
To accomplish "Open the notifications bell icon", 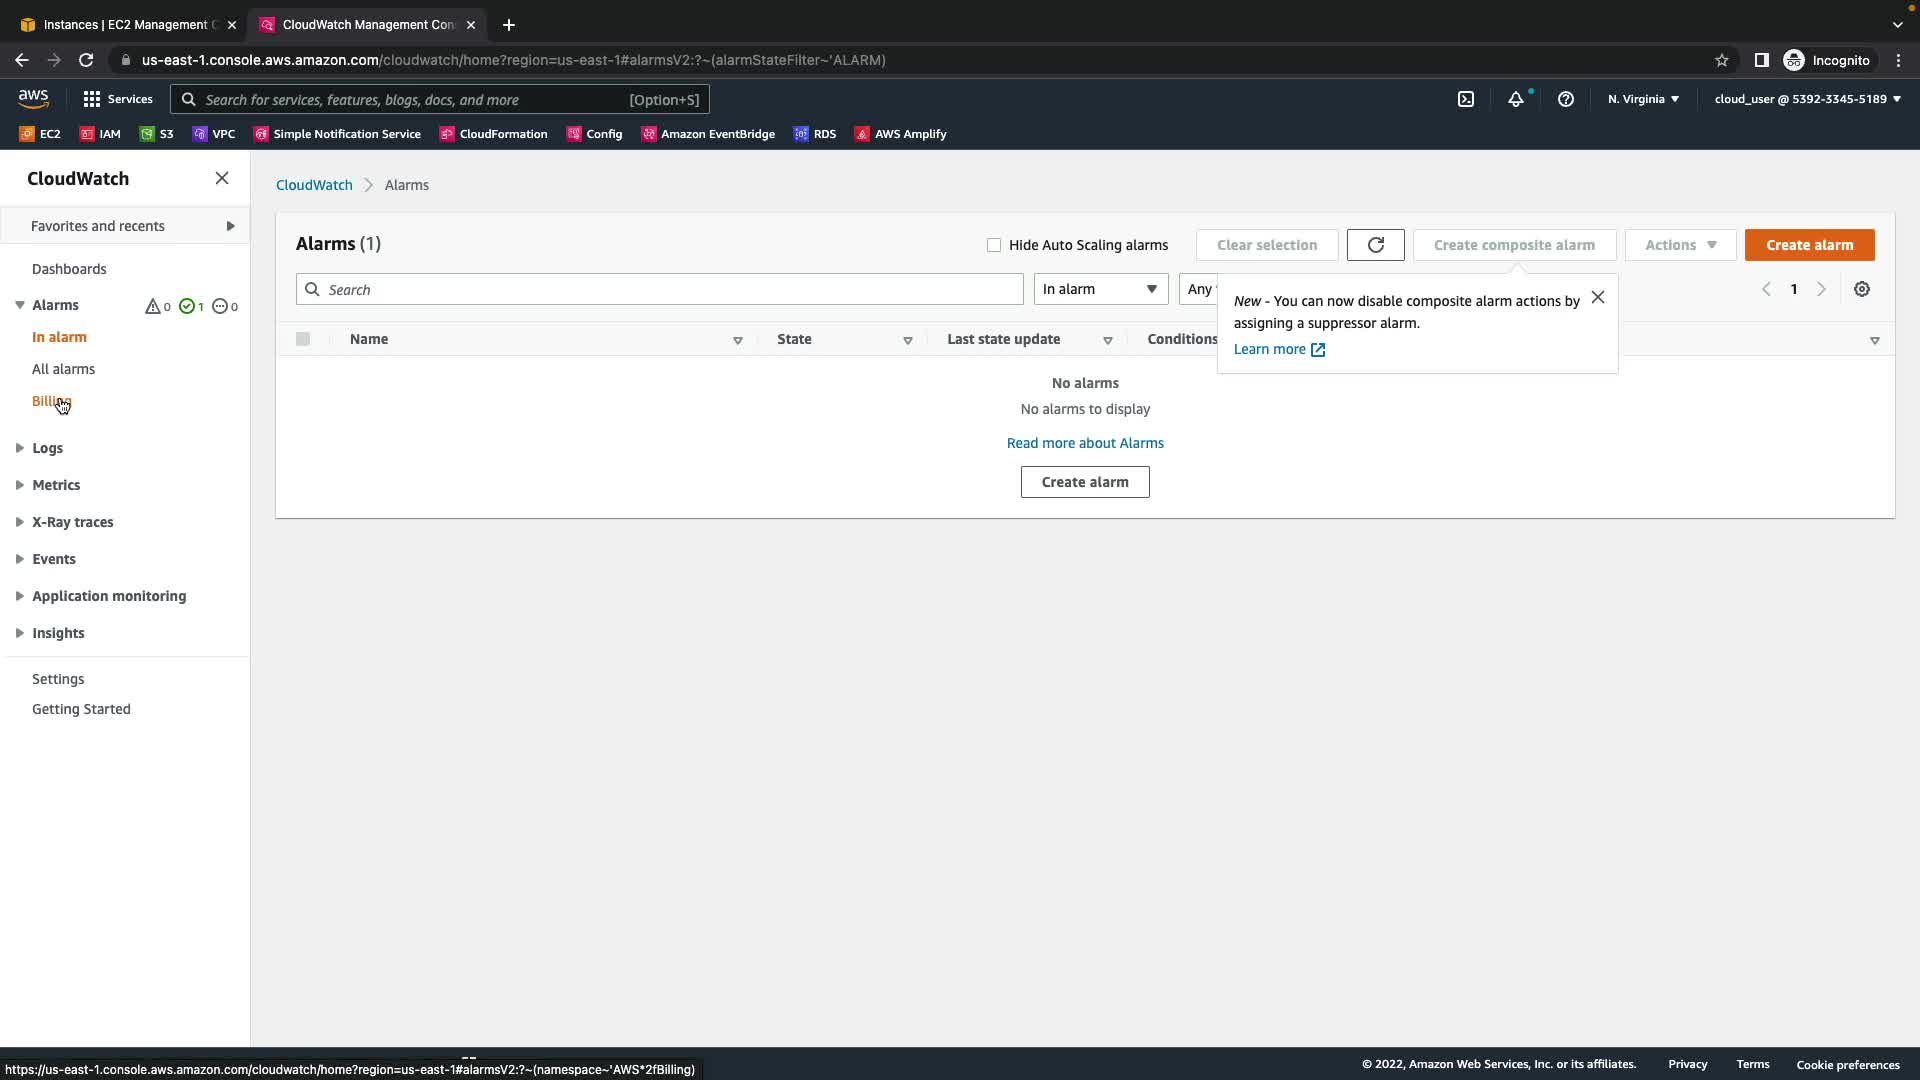I will click(x=1516, y=99).
